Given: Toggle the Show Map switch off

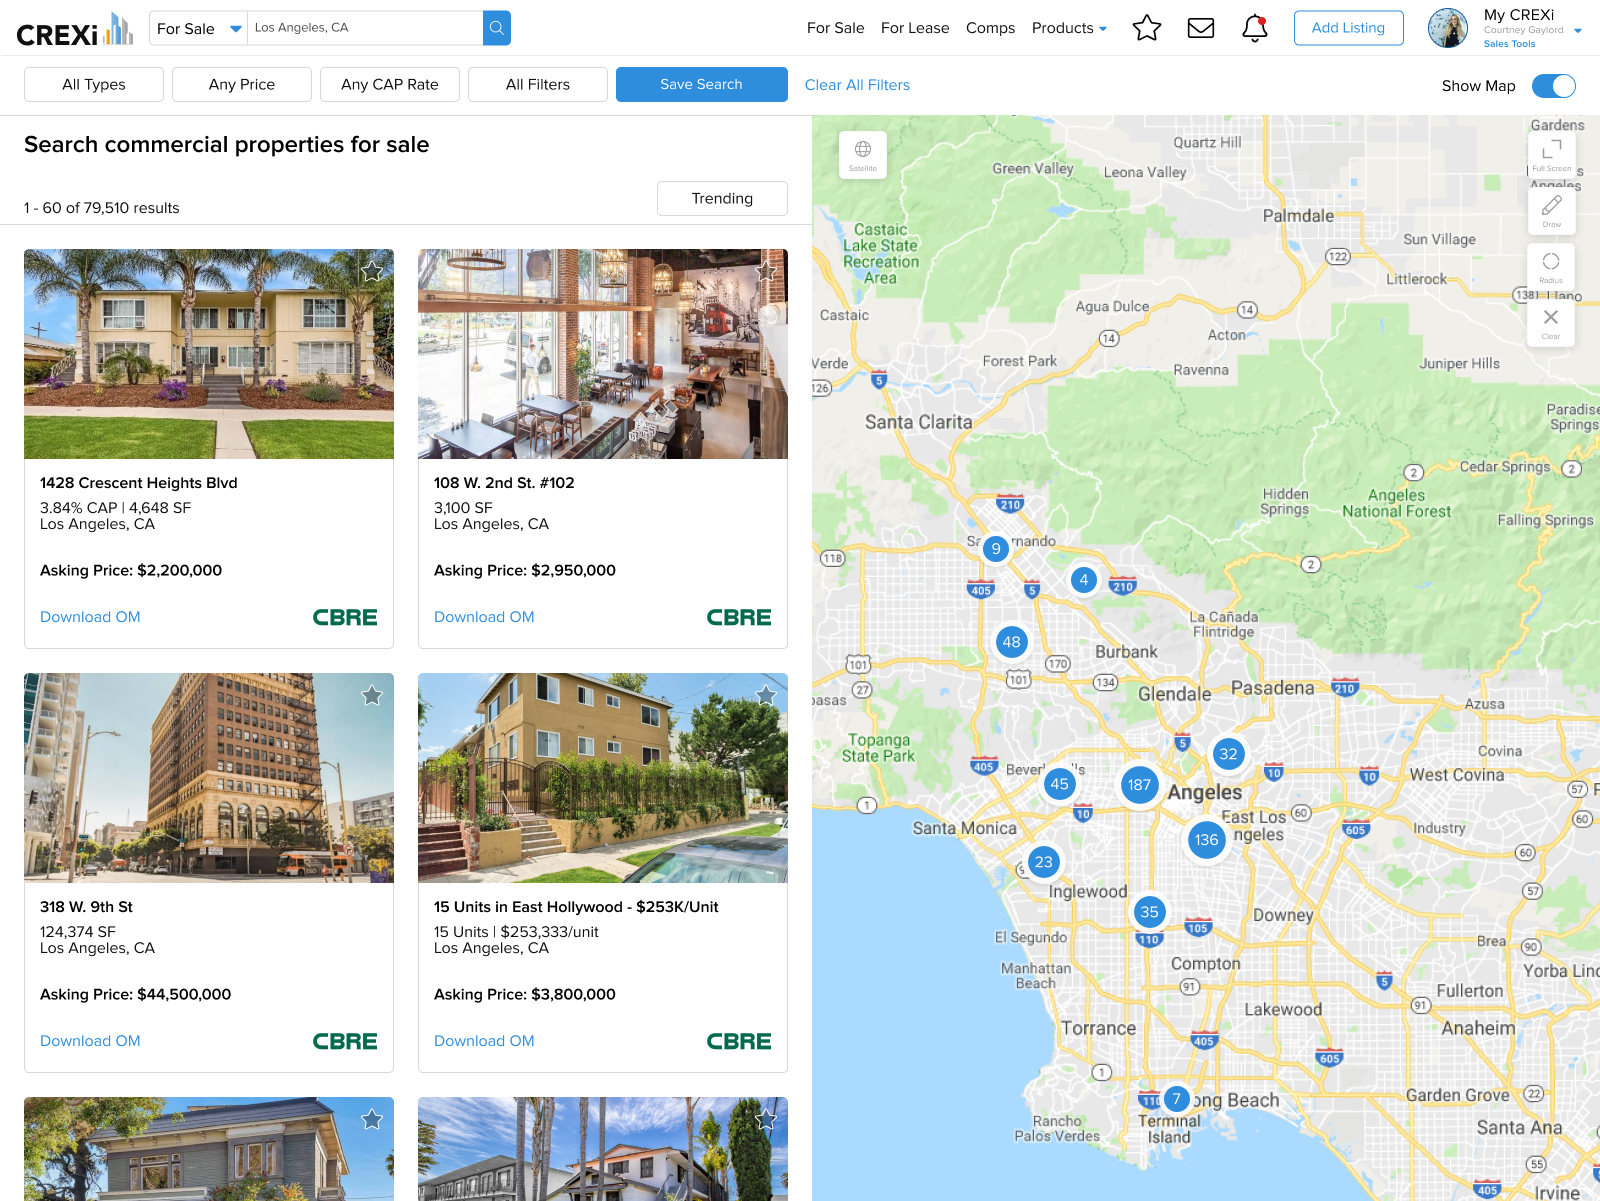Looking at the screenshot, I should [x=1553, y=86].
